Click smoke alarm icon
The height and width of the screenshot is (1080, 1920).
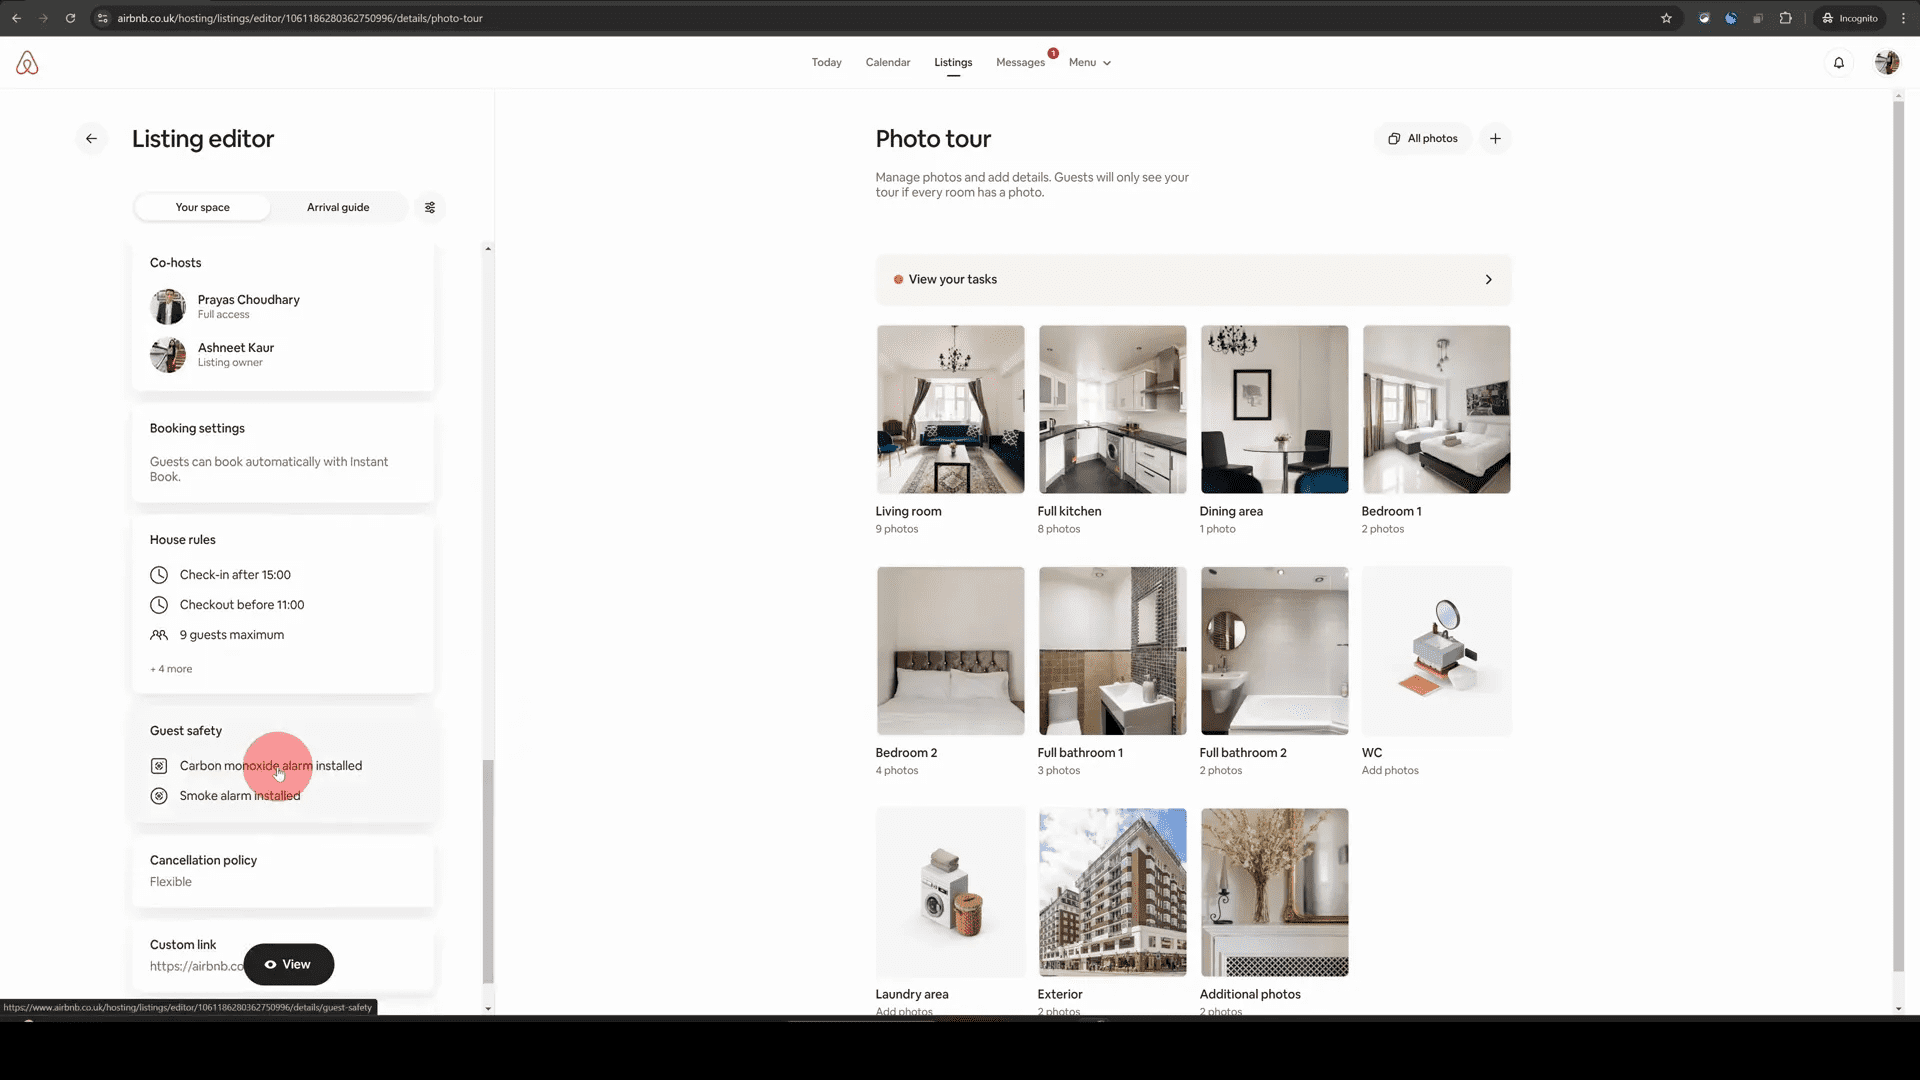(x=159, y=796)
